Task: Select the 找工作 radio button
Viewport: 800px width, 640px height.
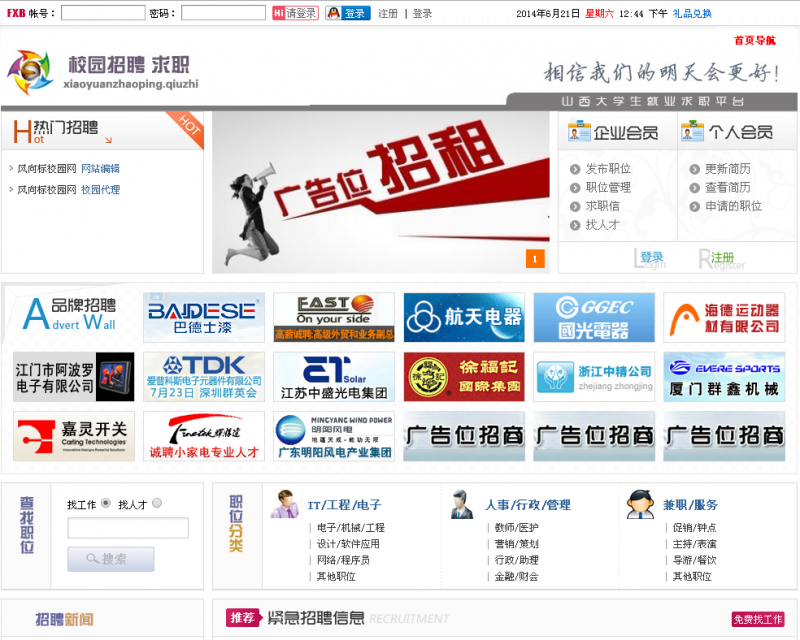Action: (x=106, y=504)
